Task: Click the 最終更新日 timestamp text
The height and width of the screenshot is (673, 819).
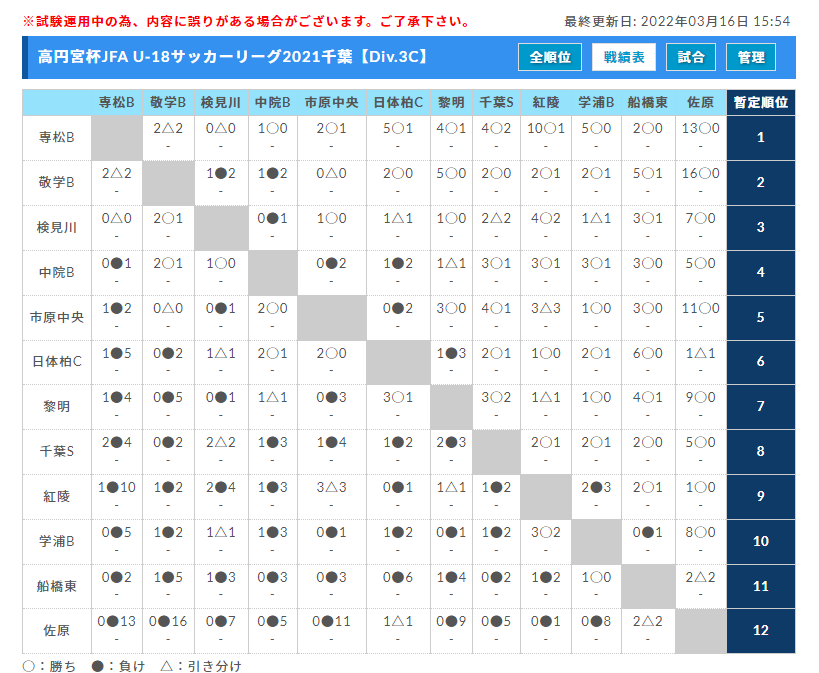Action: pos(677,21)
